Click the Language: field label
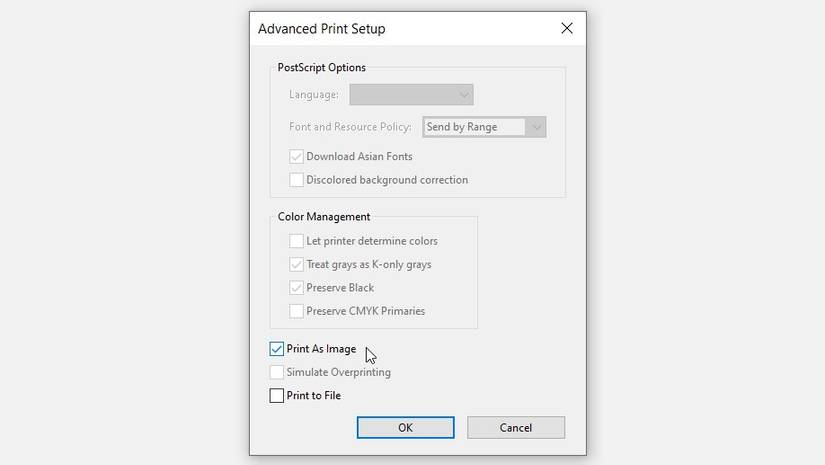 [x=314, y=95]
